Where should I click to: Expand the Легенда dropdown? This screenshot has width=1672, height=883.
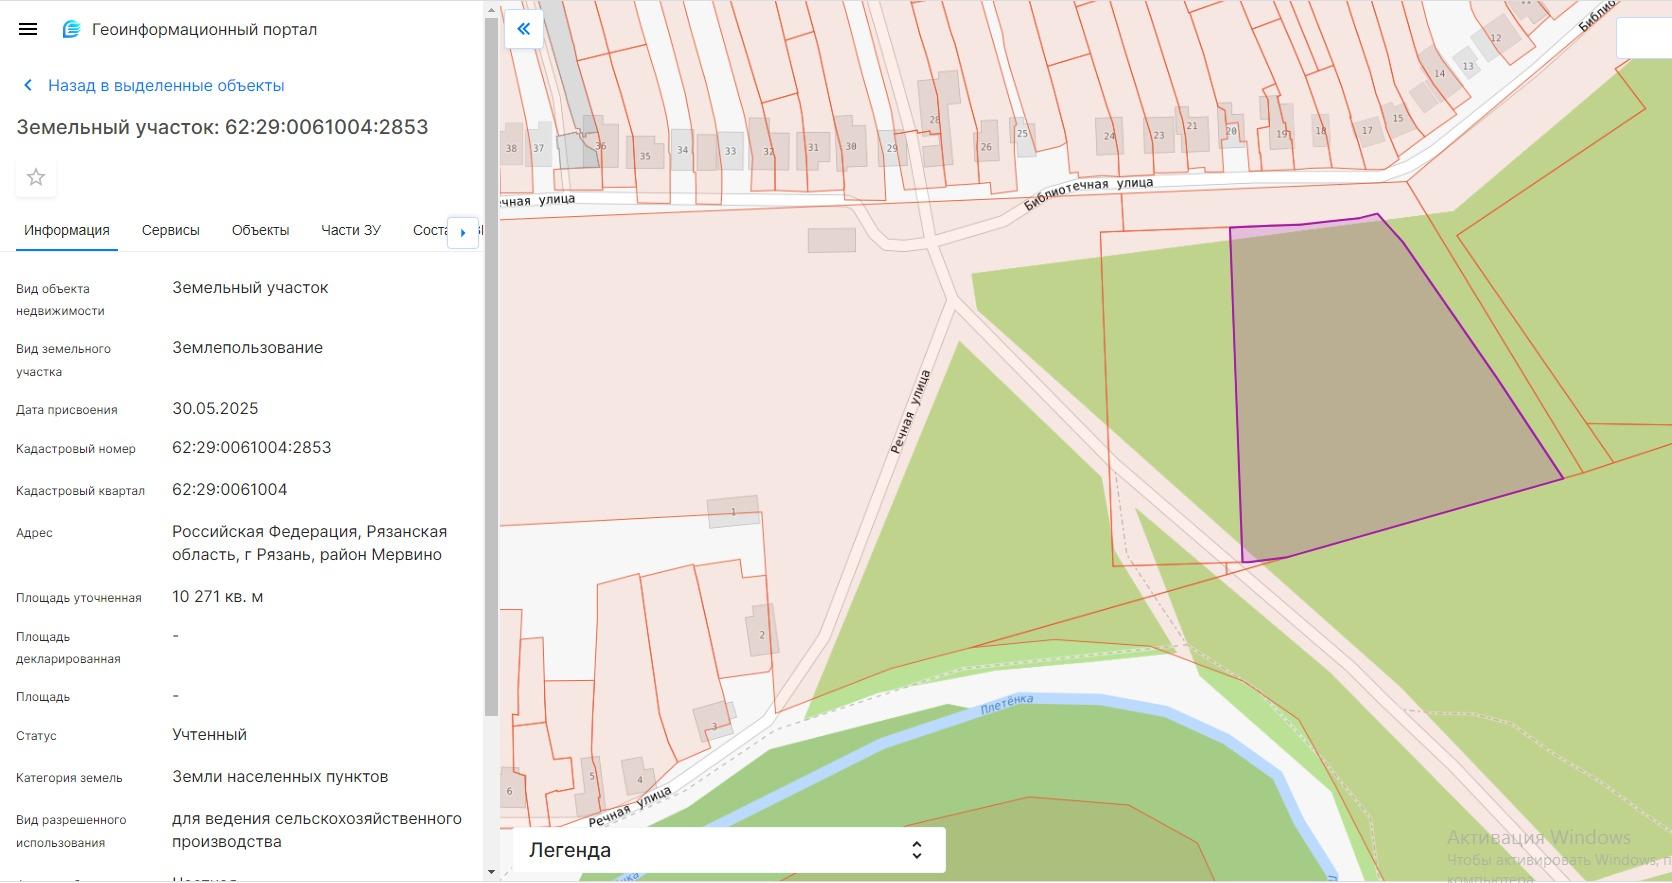(916, 850)
